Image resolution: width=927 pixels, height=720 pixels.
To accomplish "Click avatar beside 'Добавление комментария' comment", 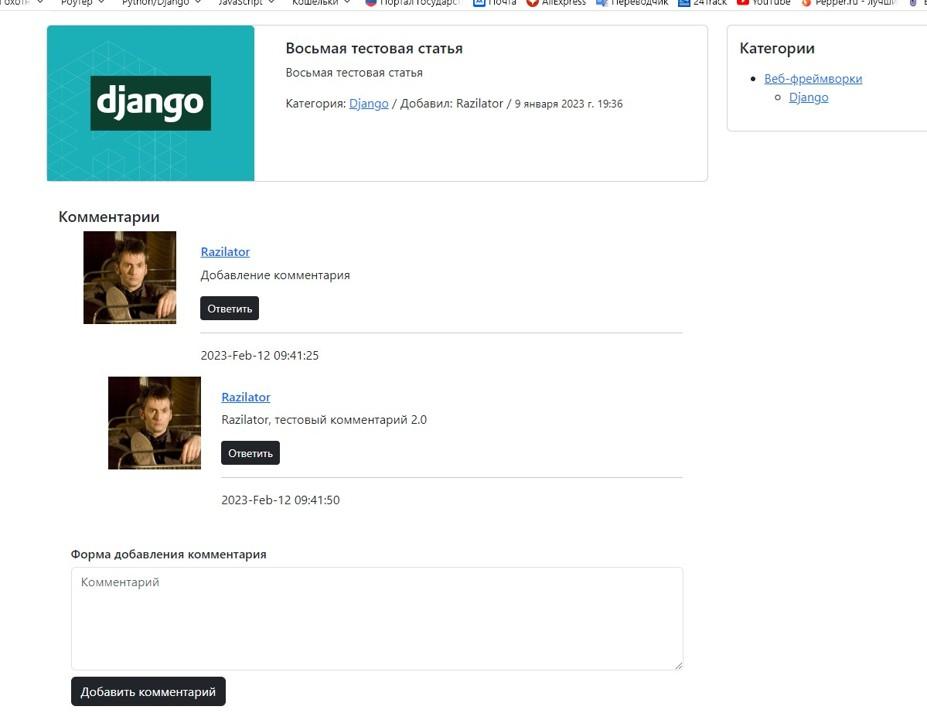I will point(129,277).
